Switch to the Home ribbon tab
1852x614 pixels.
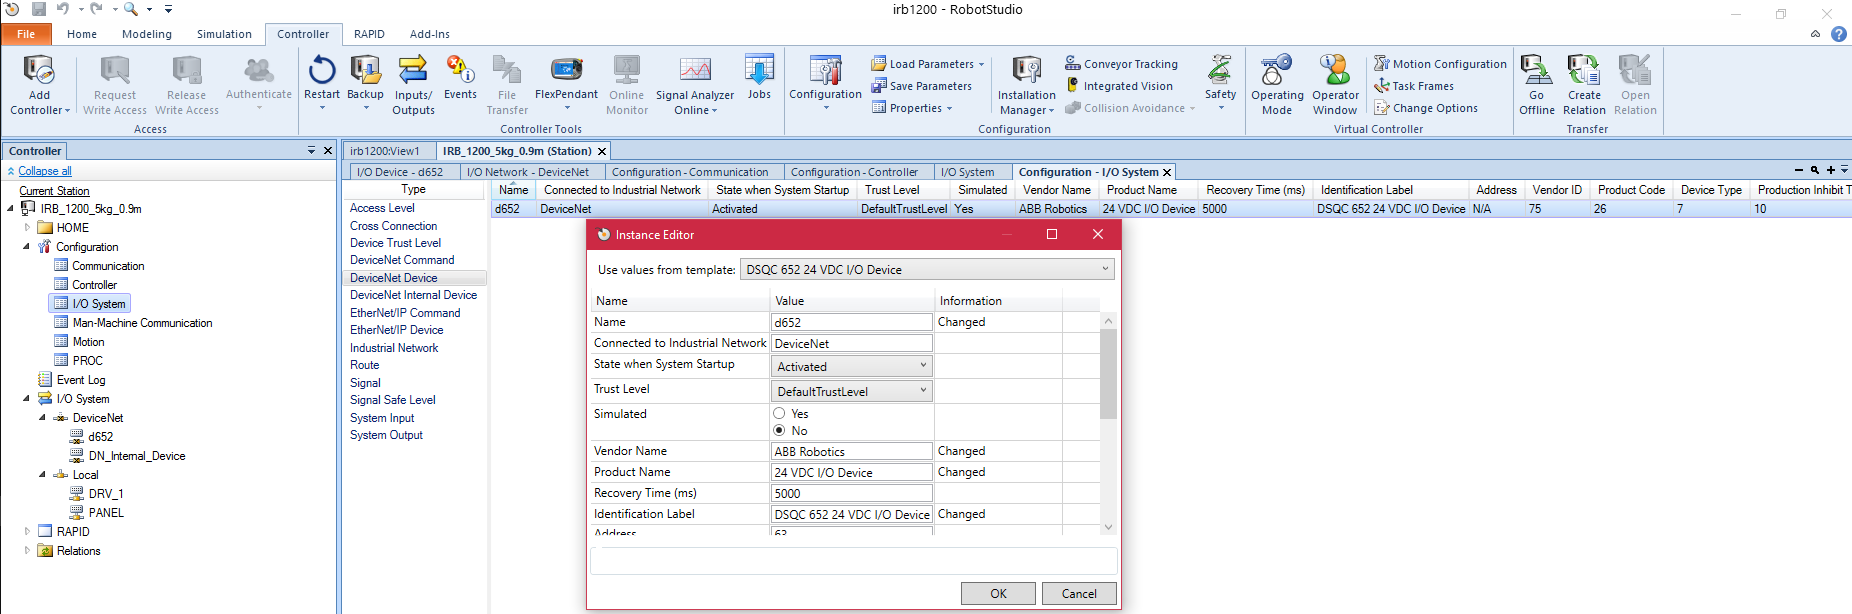click(x=82, y=34)
